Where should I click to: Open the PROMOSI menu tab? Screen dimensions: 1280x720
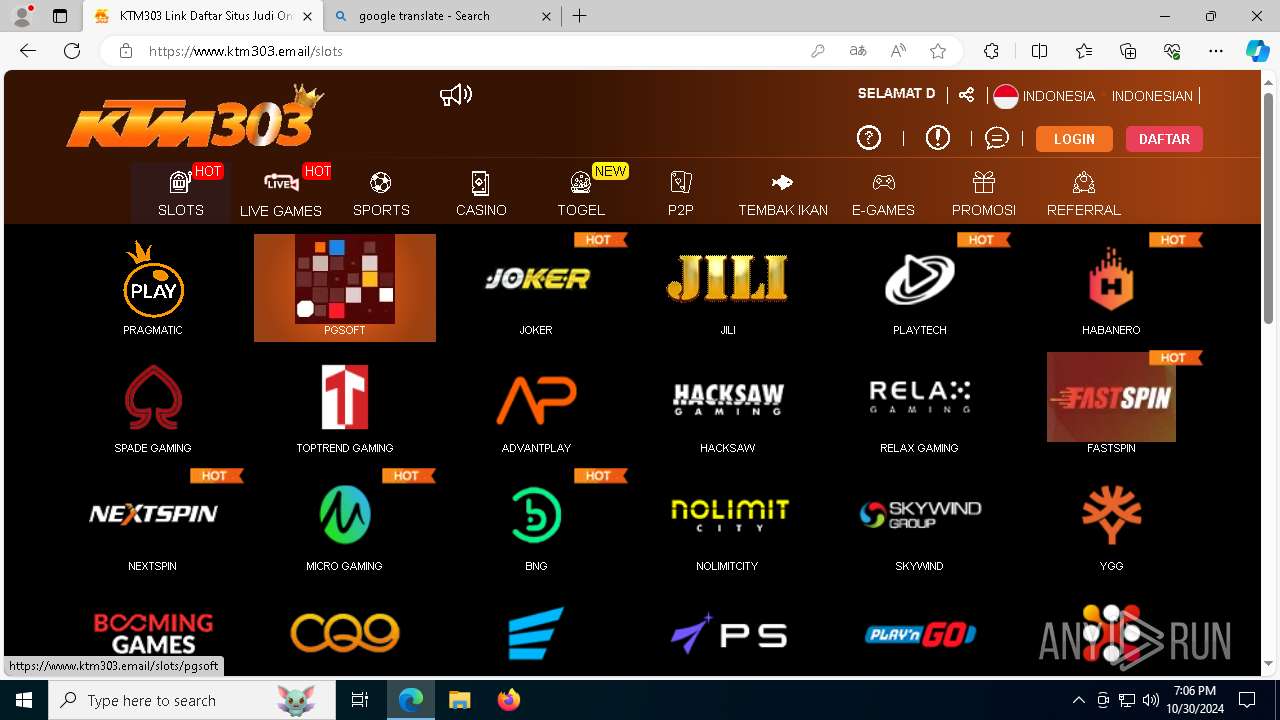point(984,193)
